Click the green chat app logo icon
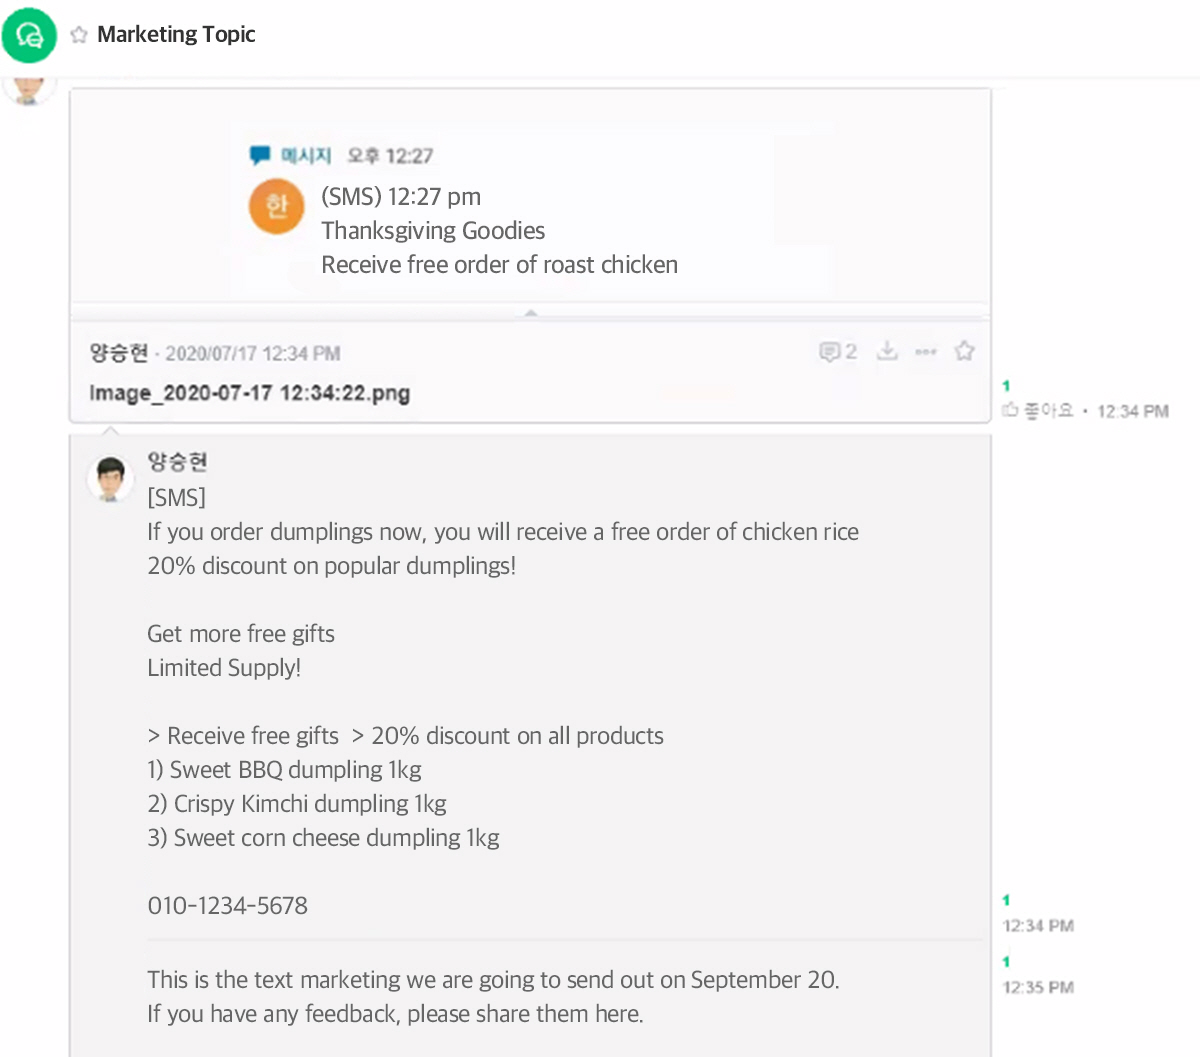Image resolution: width=1200 pixels, height=1057 pixels. tap(29, 35)
